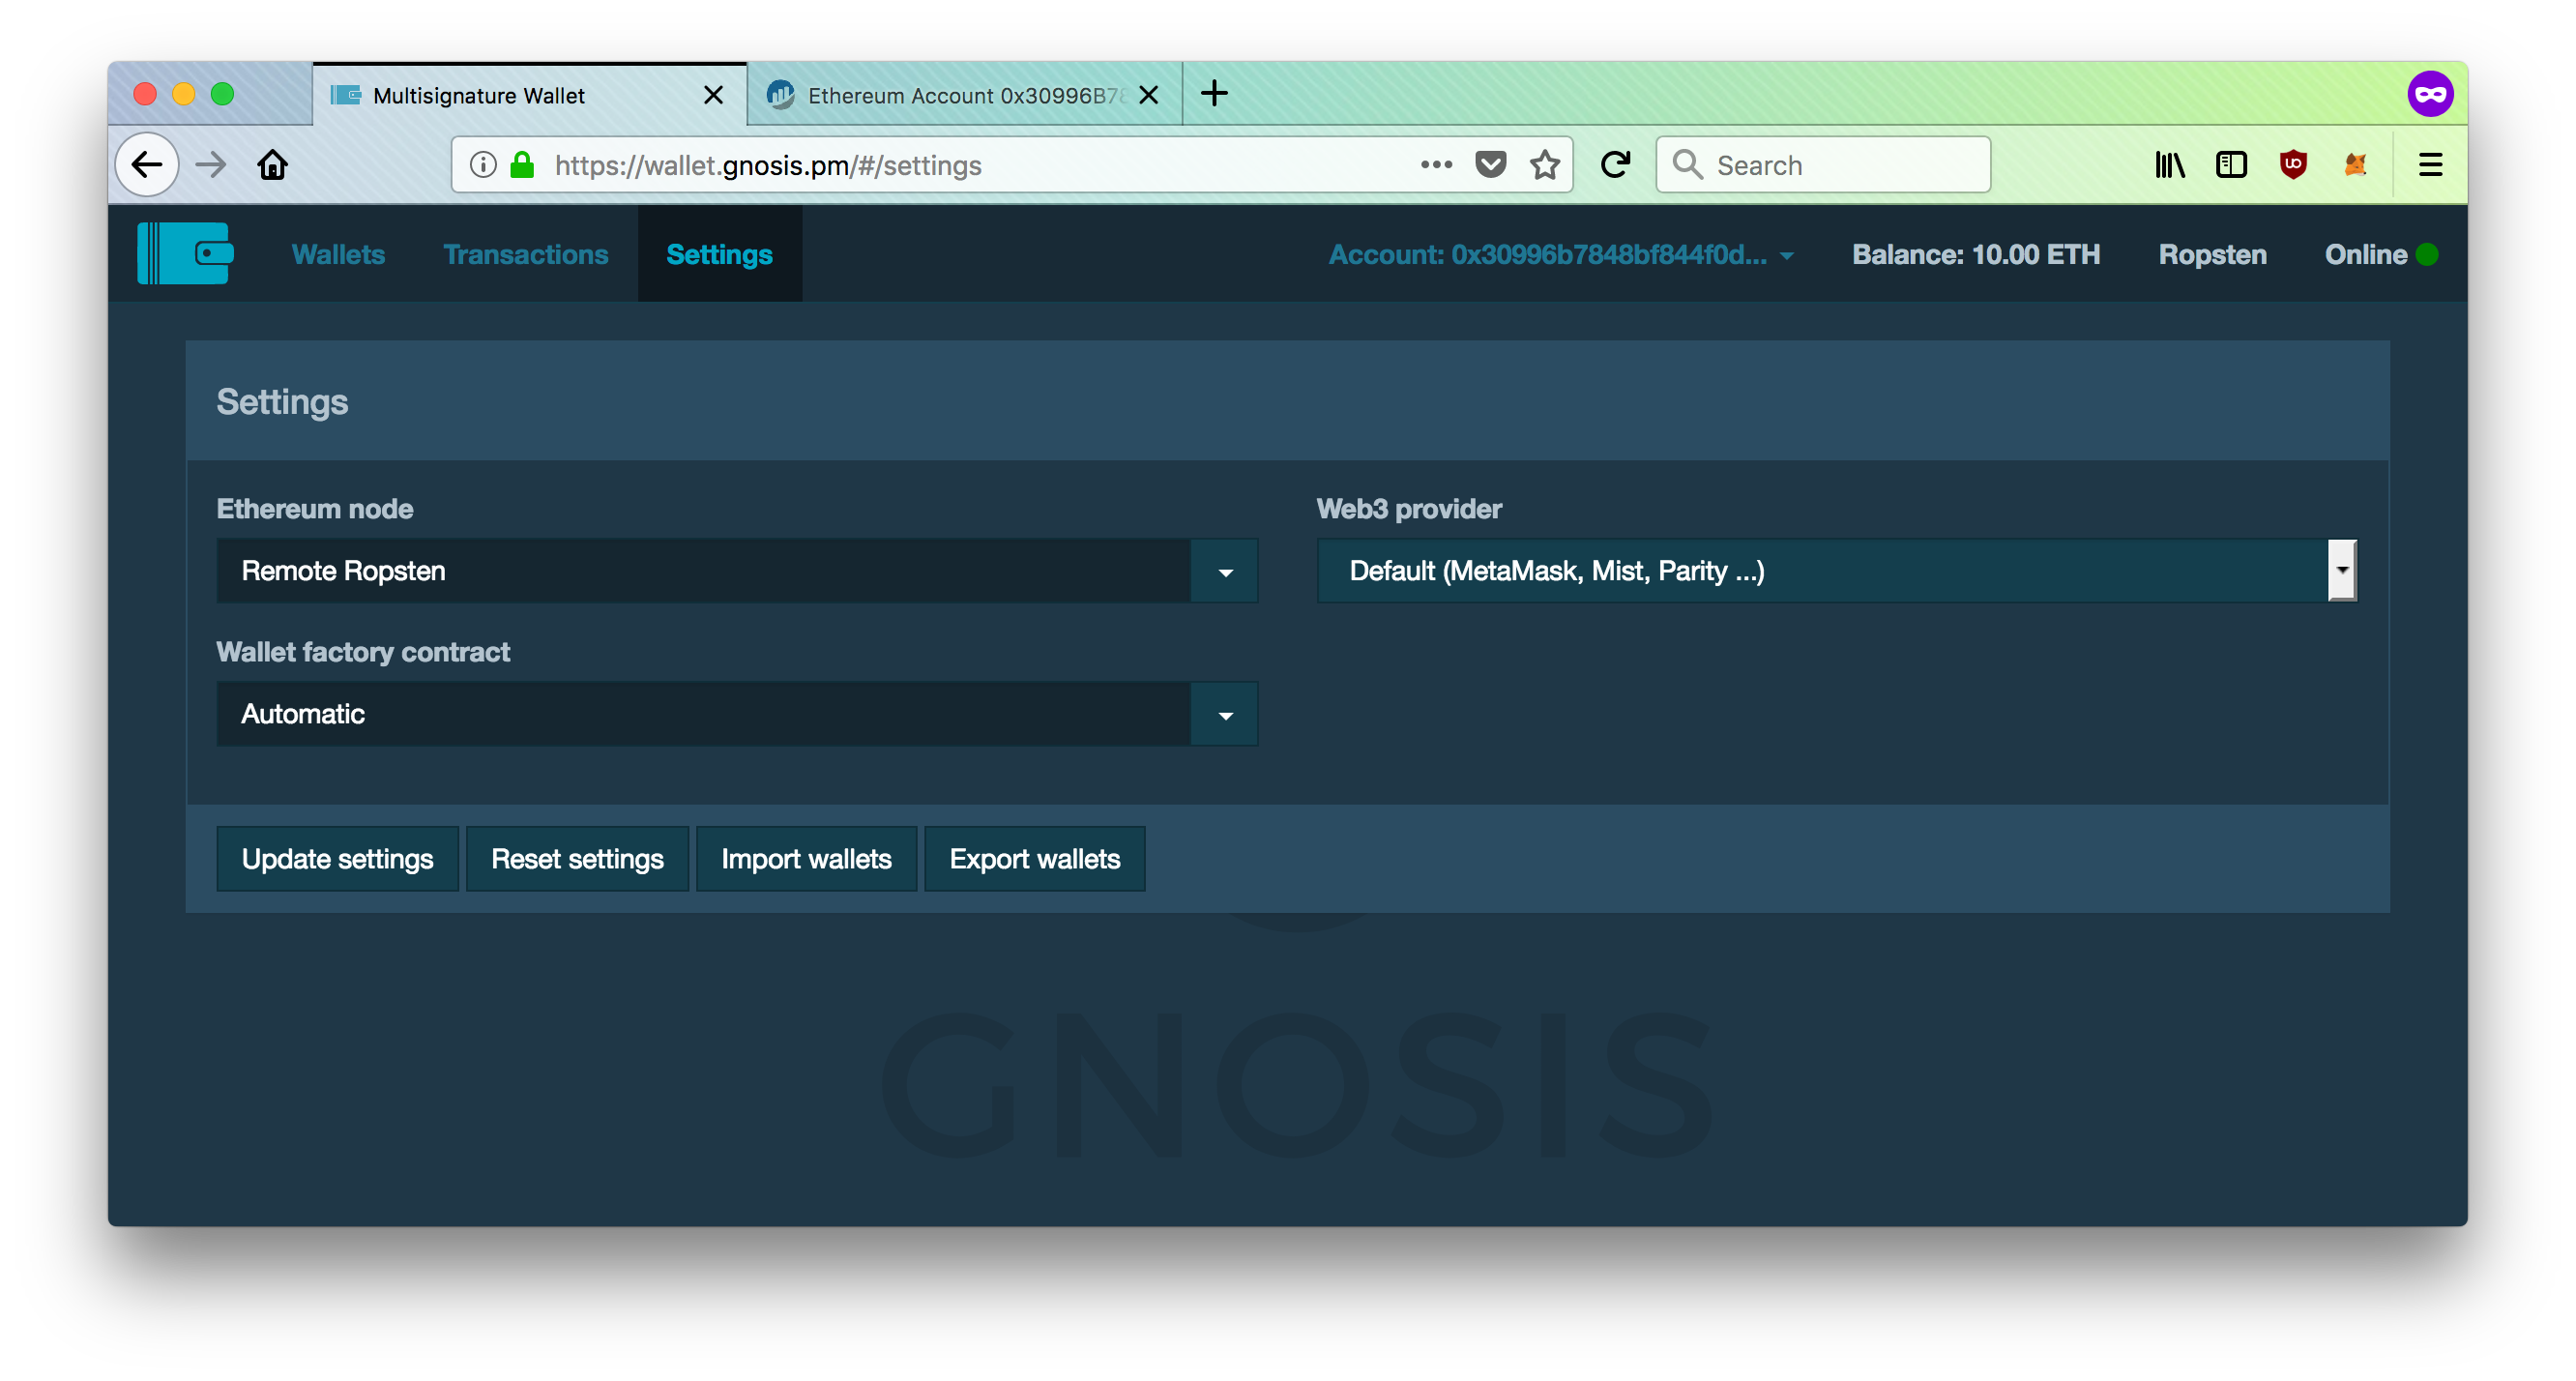Click the home button icon in browser
This screenshot has height=1381, width=2576.
coord(273,163)
